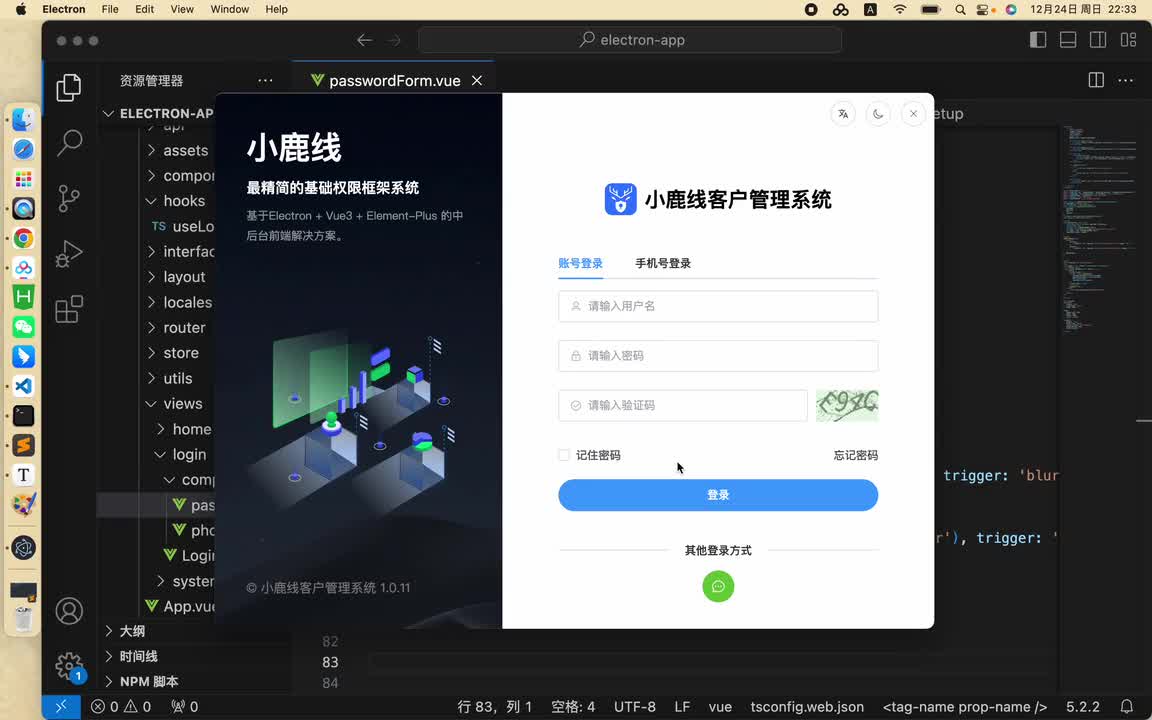Viewport: 1152px width, 720px height.
Task: Switch to 手机号登录 tab
Action: pyautogui.click(x=663, y=263)
